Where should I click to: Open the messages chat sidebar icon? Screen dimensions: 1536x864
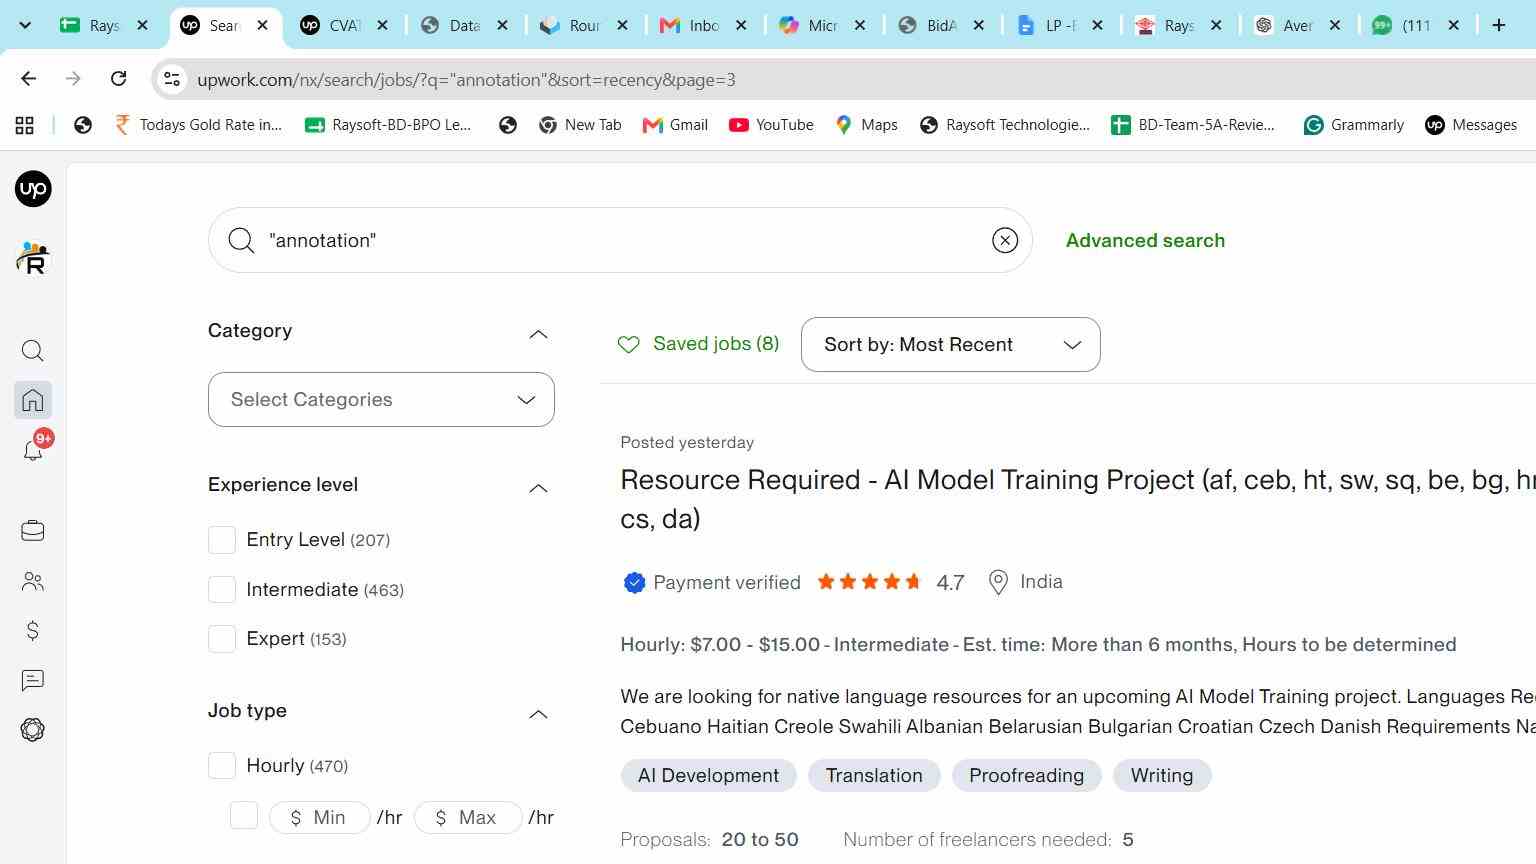pos(33,681)
